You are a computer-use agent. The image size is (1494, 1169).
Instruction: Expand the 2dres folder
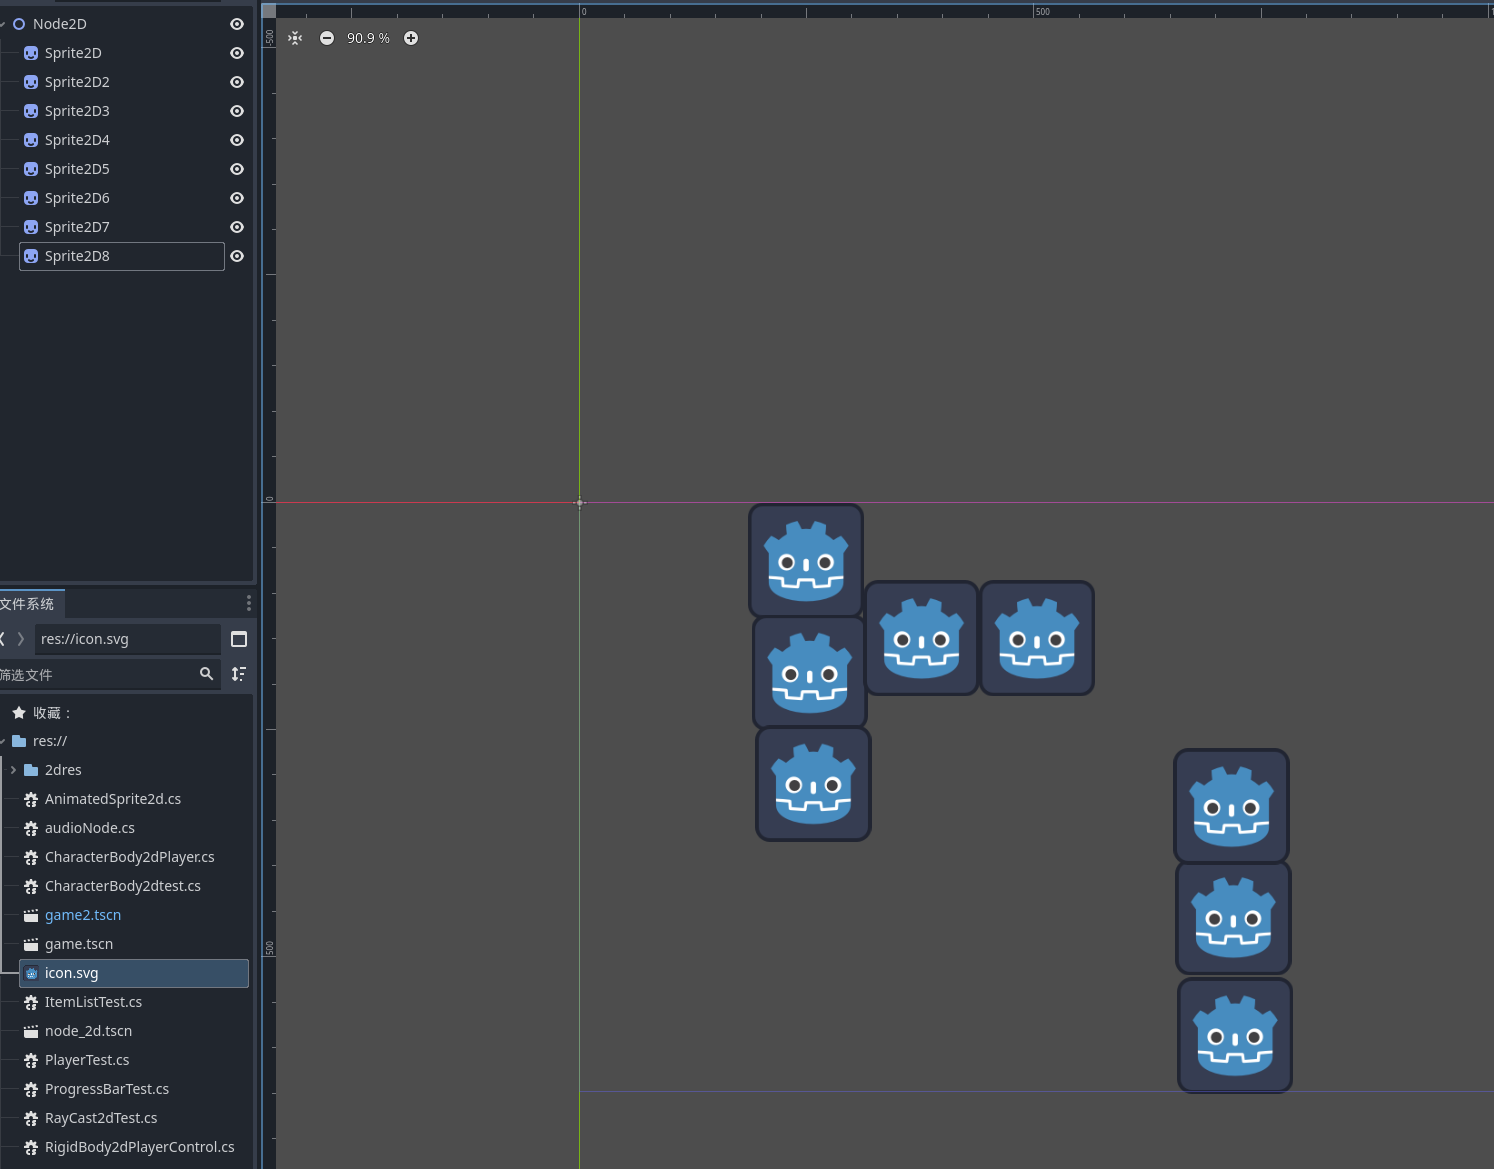pos(13,770)
